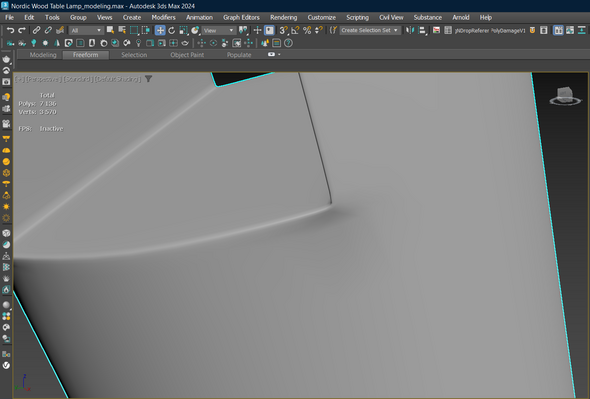Toggle the Spinner Snap button
The width and height of the screenshot is (590, 399).
[x=319, y=30]
